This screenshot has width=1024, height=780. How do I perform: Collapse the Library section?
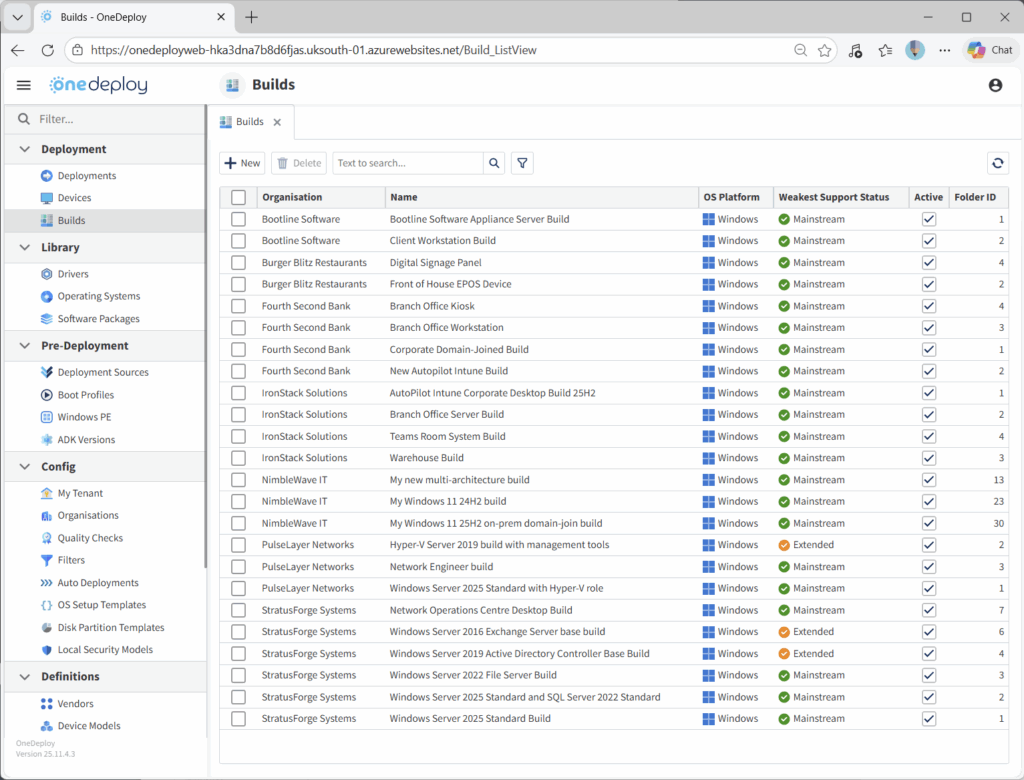[x=25, y=248]
